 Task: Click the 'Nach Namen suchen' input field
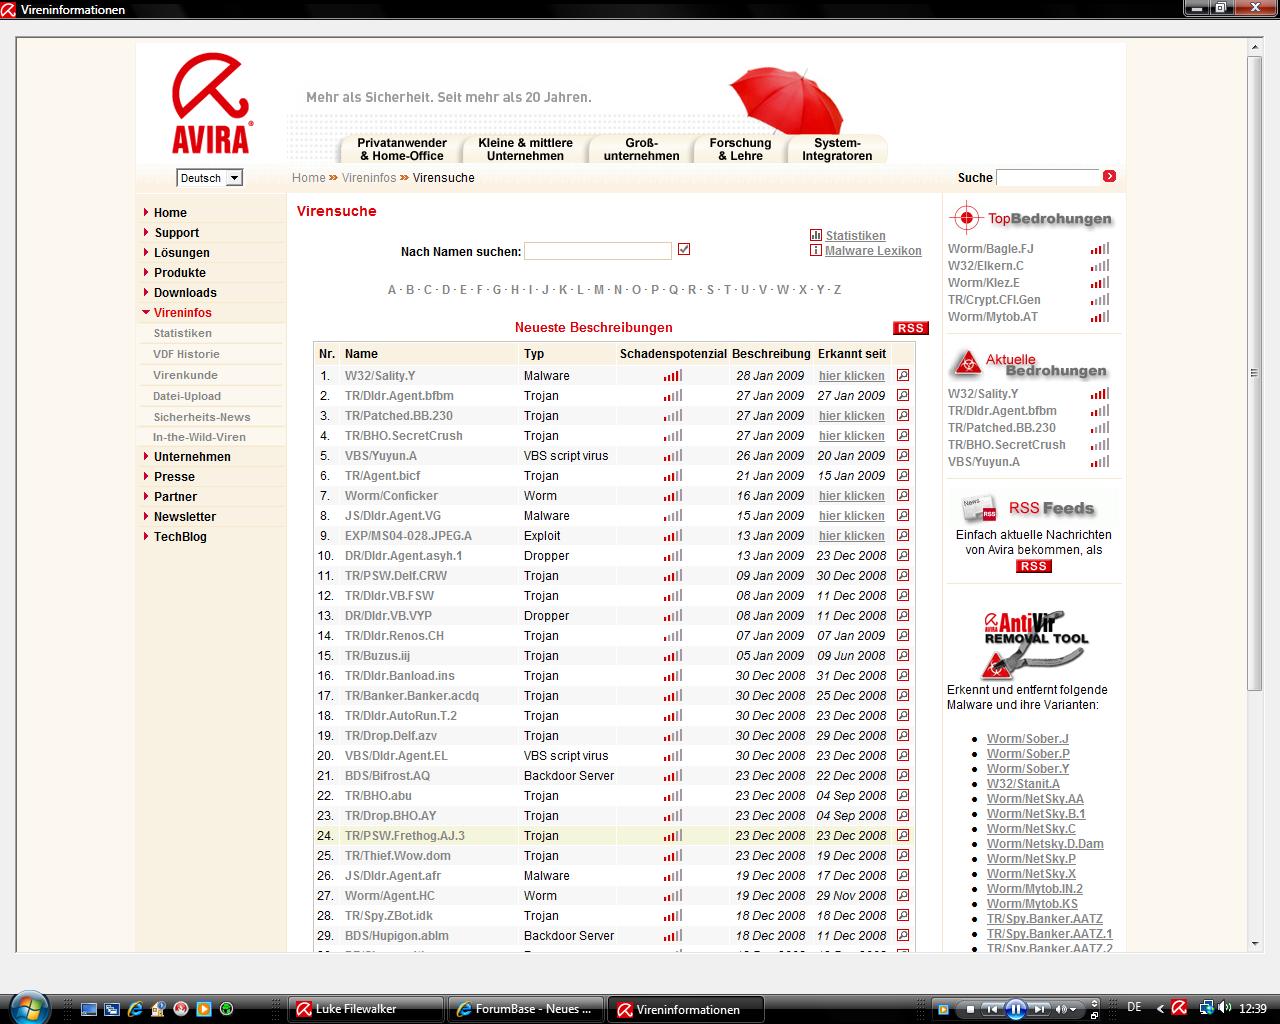click(x=598, y=251)
